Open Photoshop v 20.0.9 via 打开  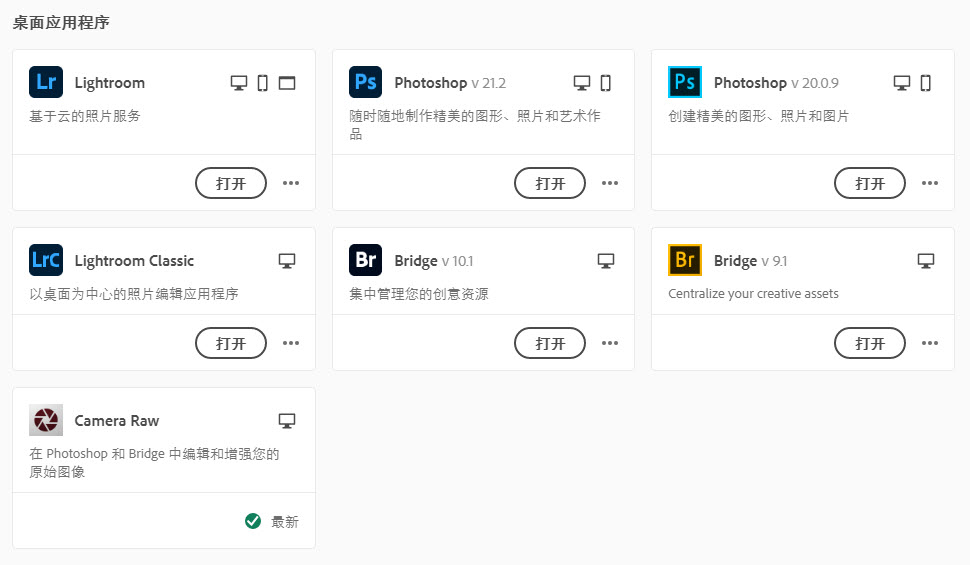tap(870, 183)
